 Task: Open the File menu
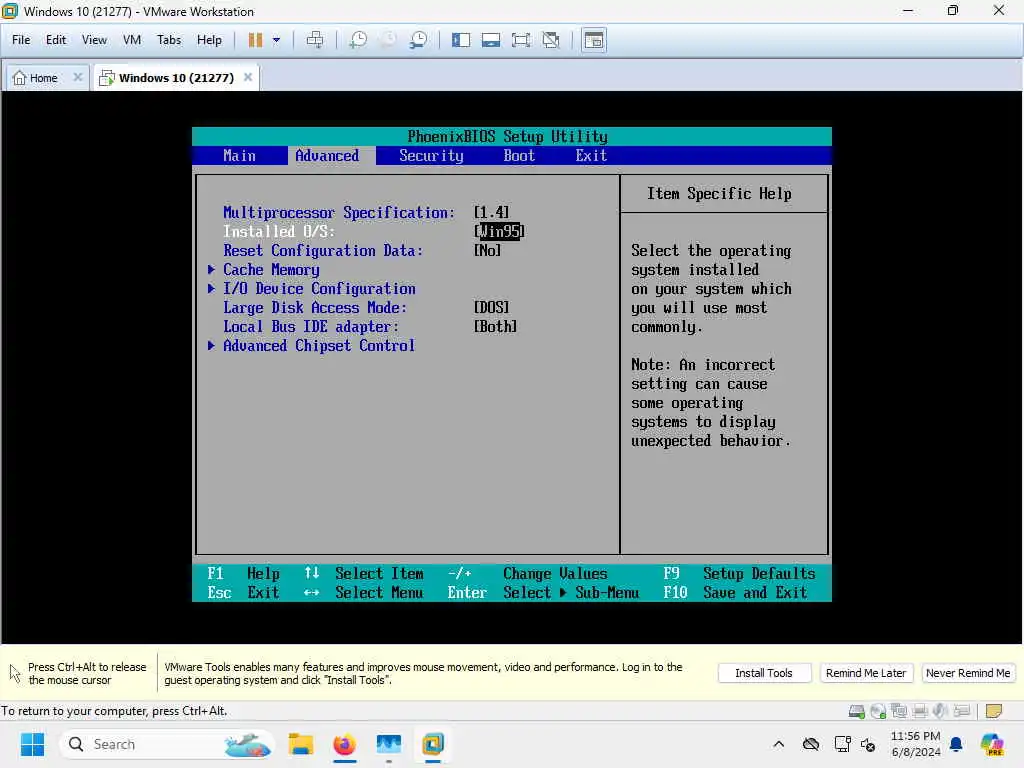[21, 40]
